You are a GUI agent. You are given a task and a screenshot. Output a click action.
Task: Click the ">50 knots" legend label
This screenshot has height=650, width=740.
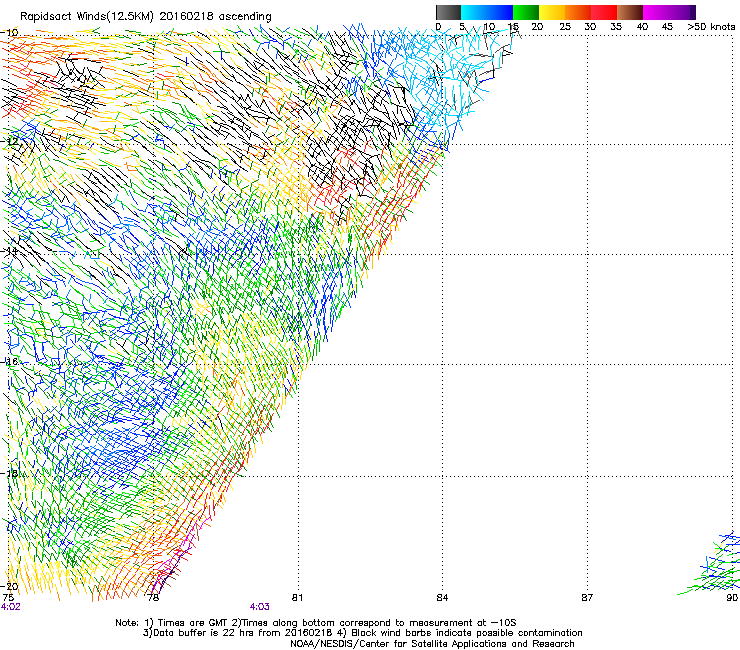coord(711,27)
